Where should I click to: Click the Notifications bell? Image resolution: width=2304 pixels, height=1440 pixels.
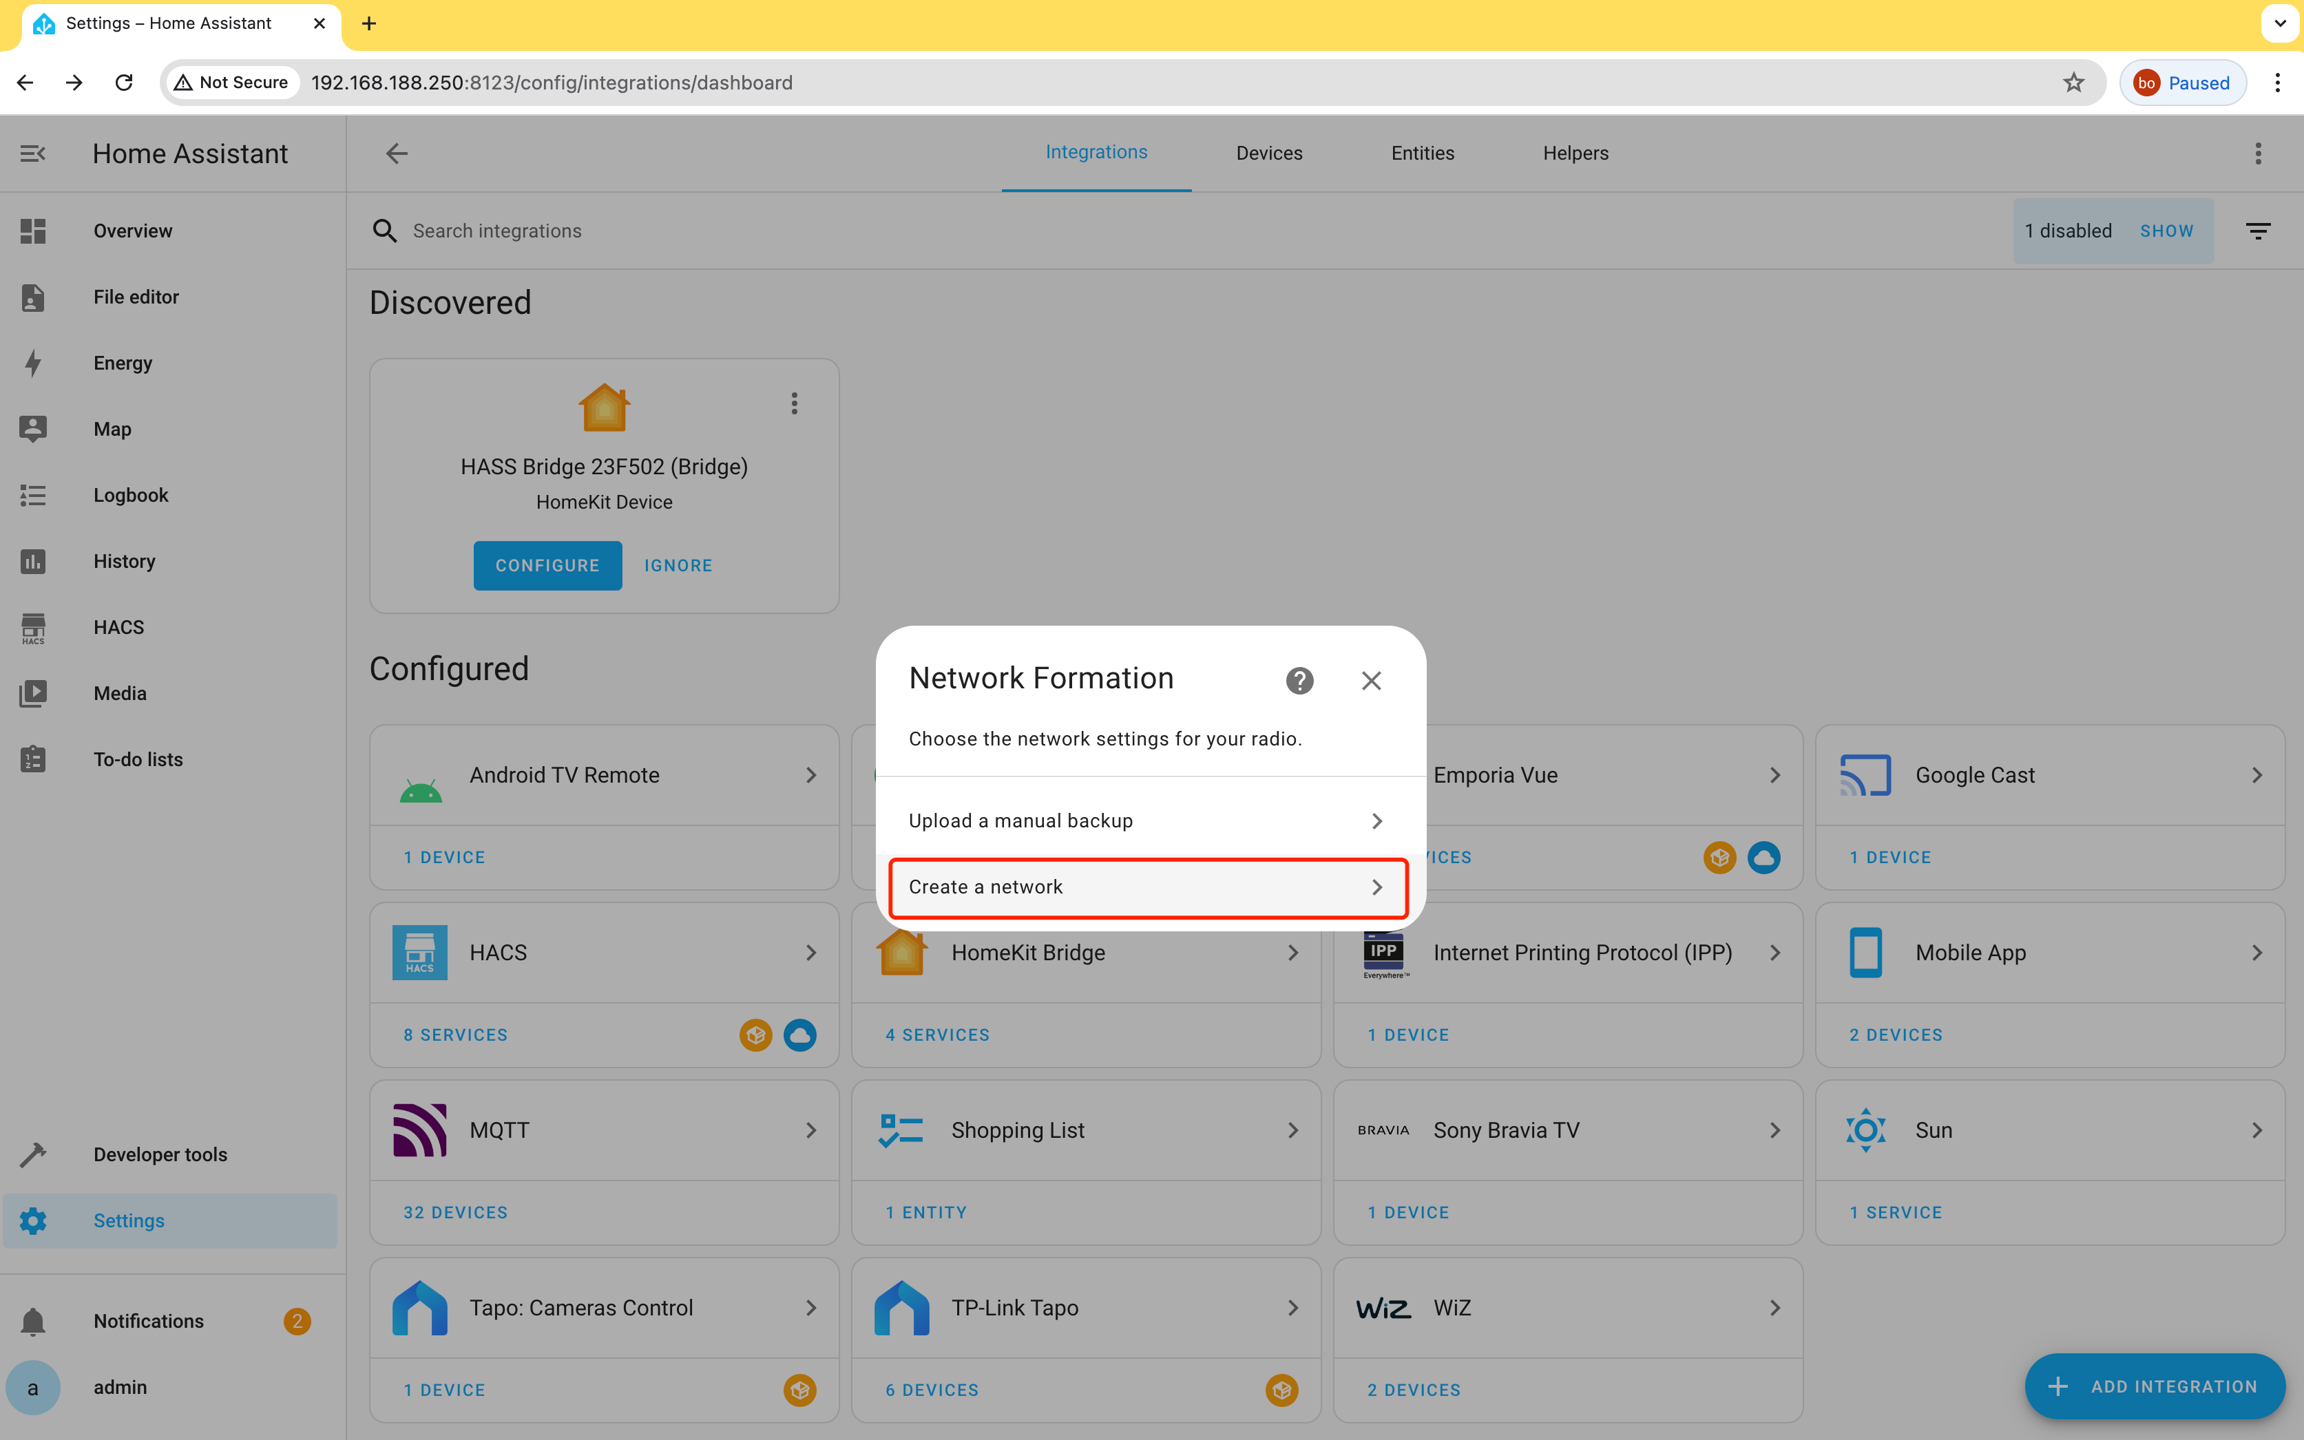click(x=33, y=1321)
